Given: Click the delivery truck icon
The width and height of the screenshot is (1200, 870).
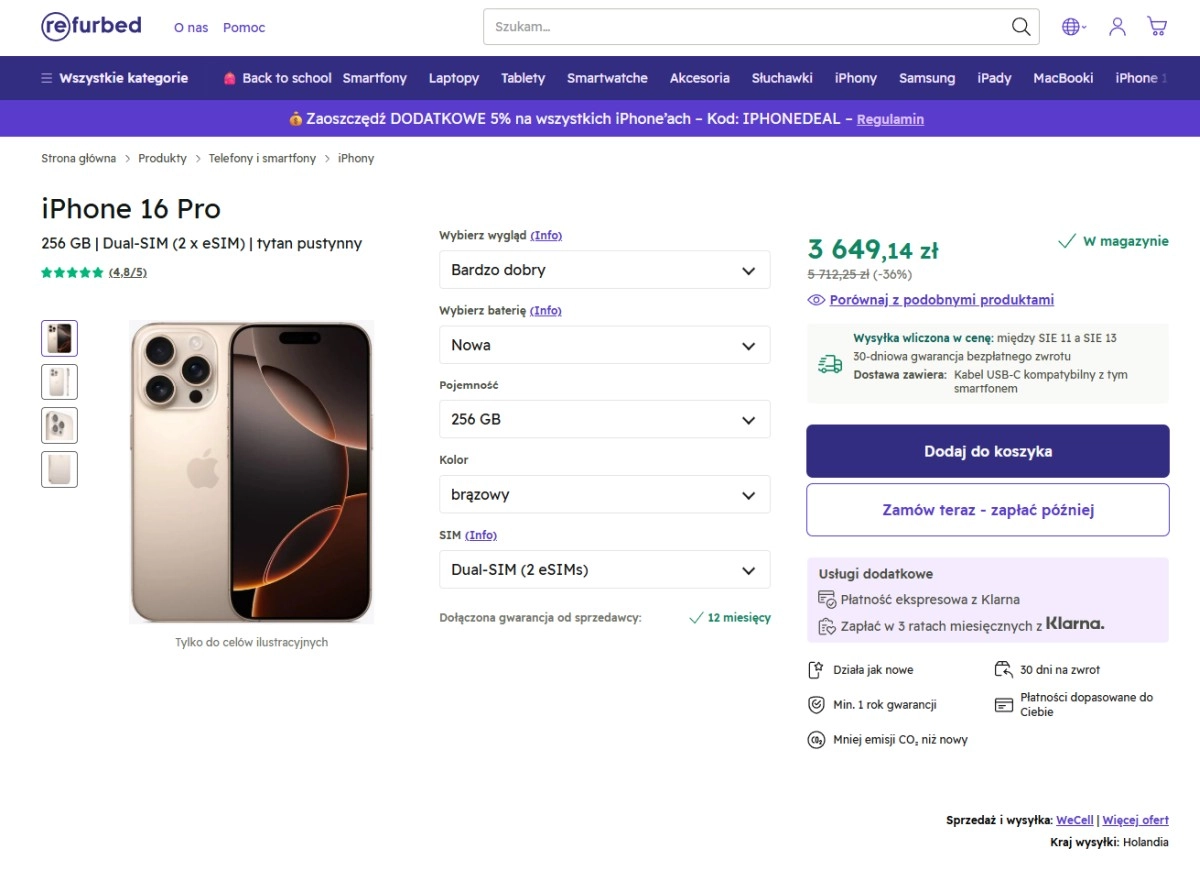Looking at the screenshot, I should pos(830,364).
